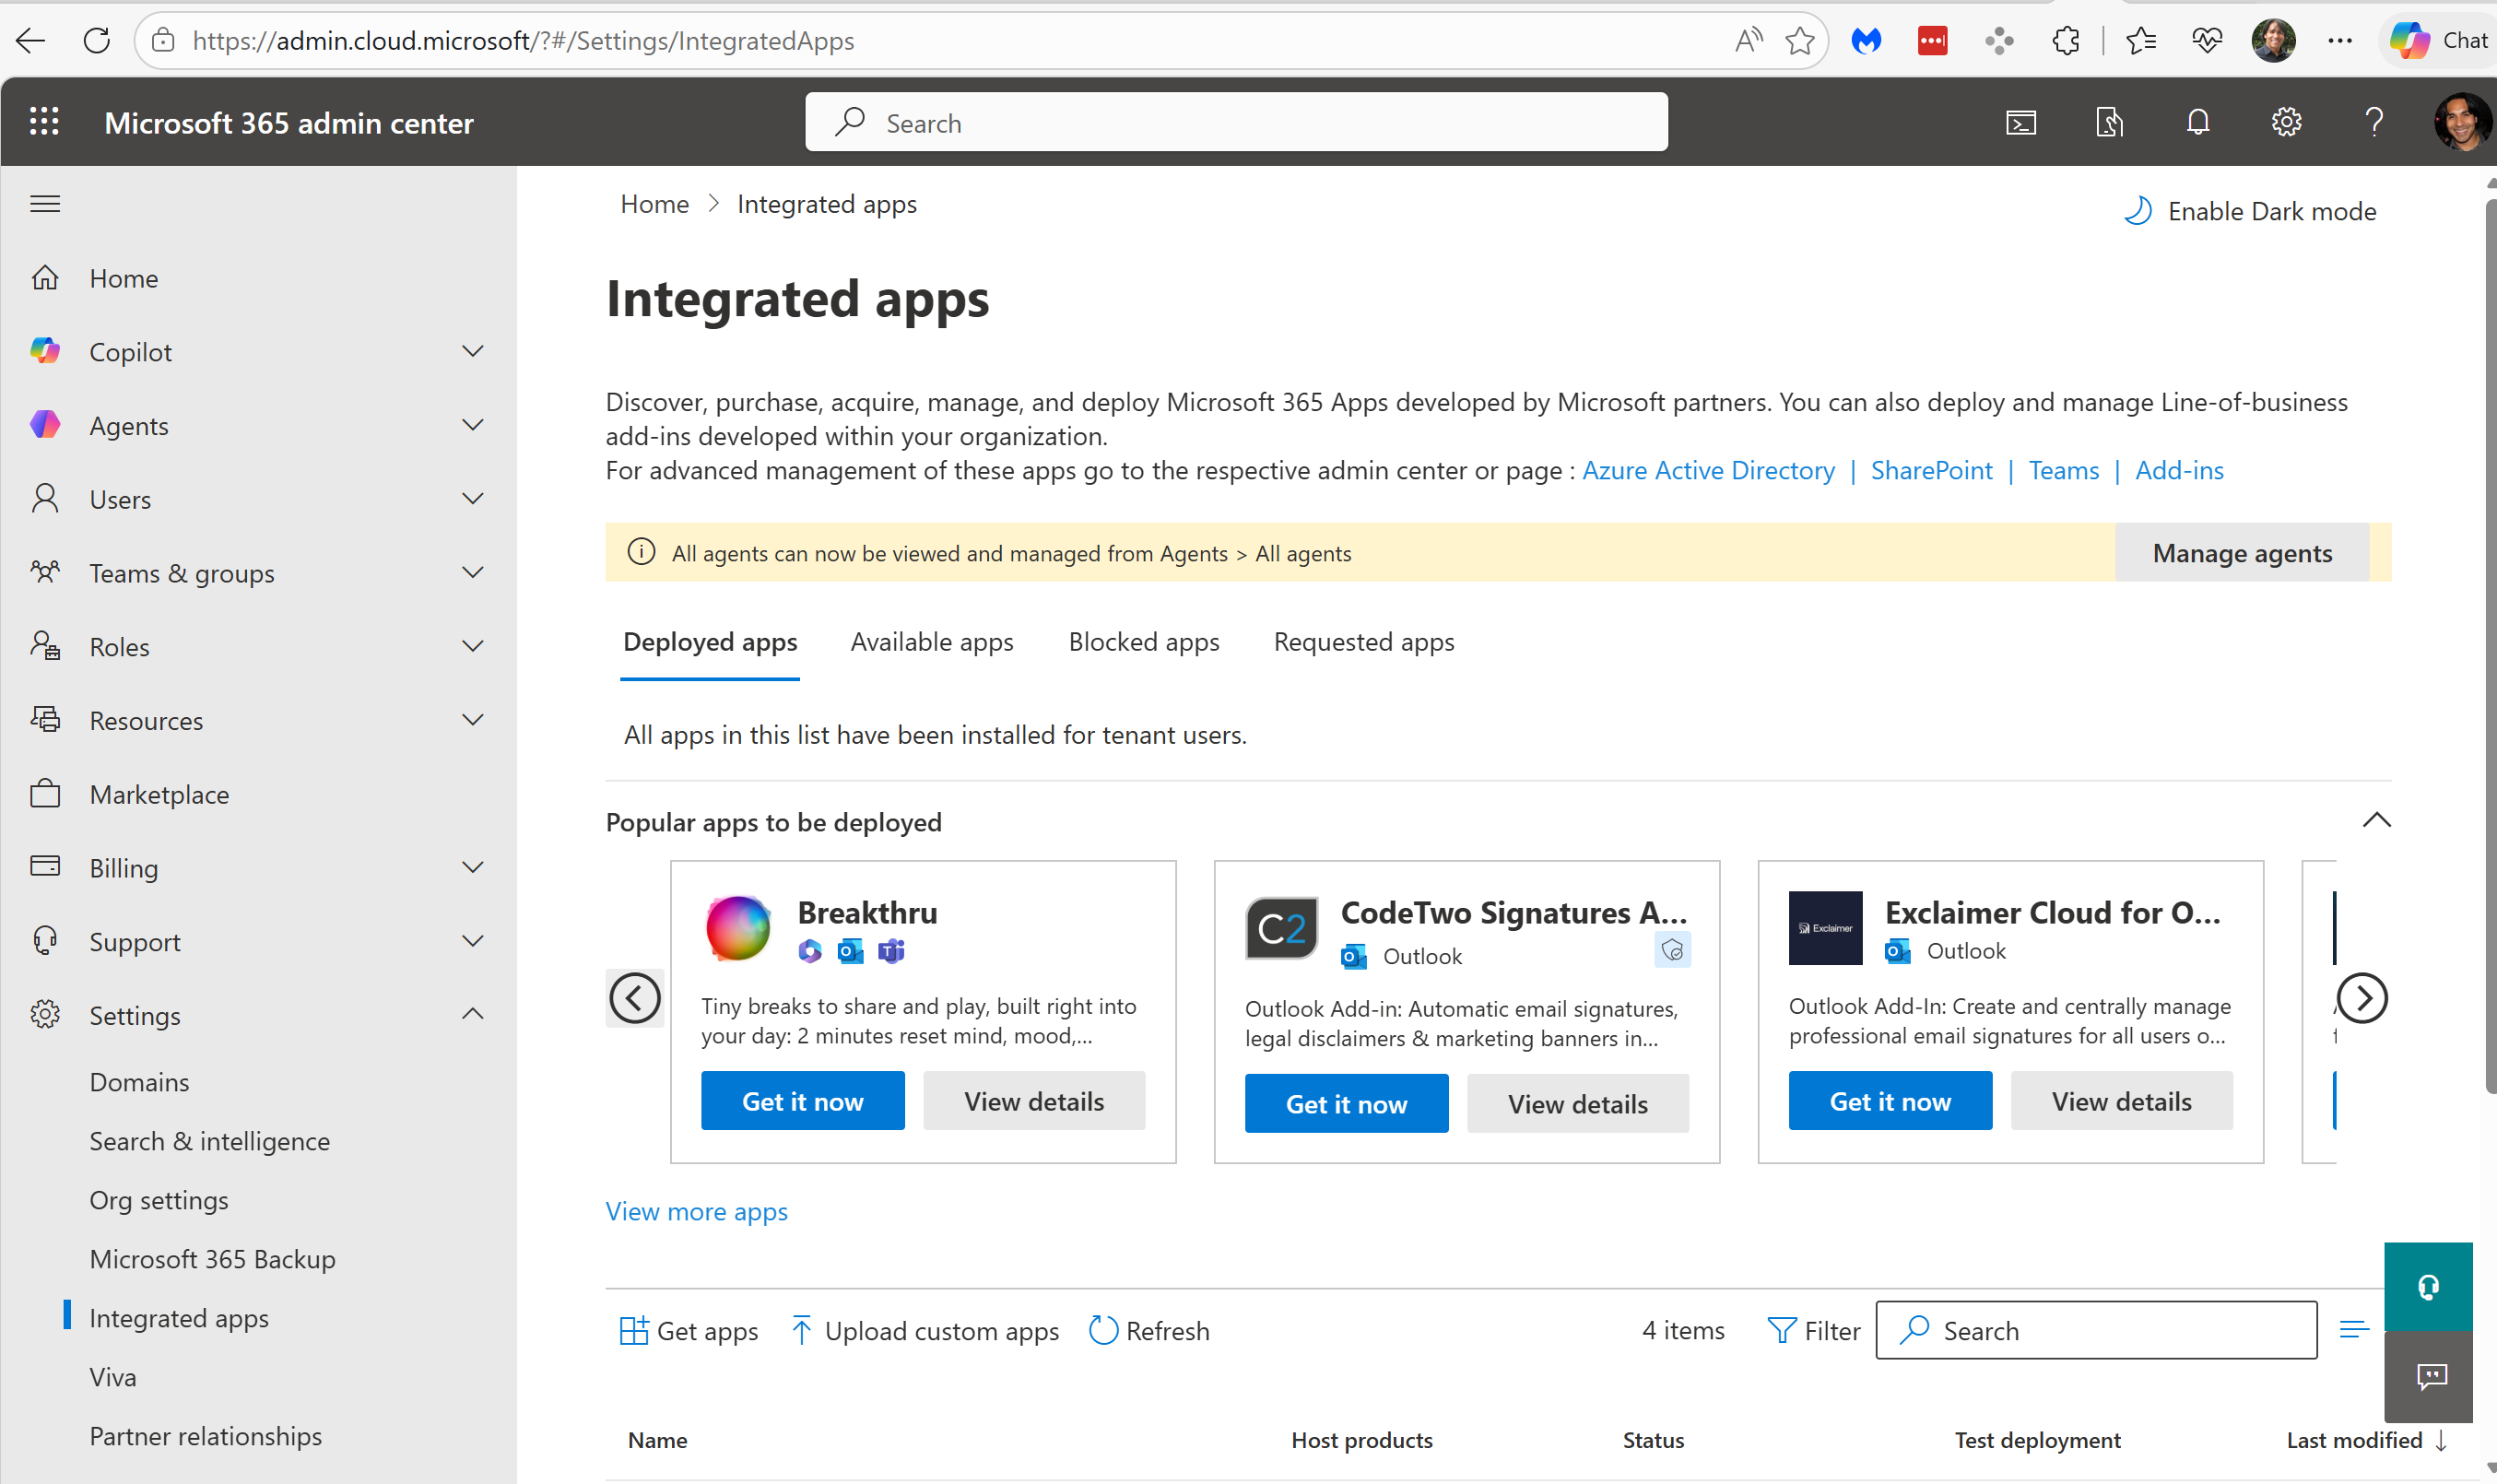Switch to the Blocked apps tab
The width and height of the screenshot is (2497, 1484).
[x=1143, y=642]
